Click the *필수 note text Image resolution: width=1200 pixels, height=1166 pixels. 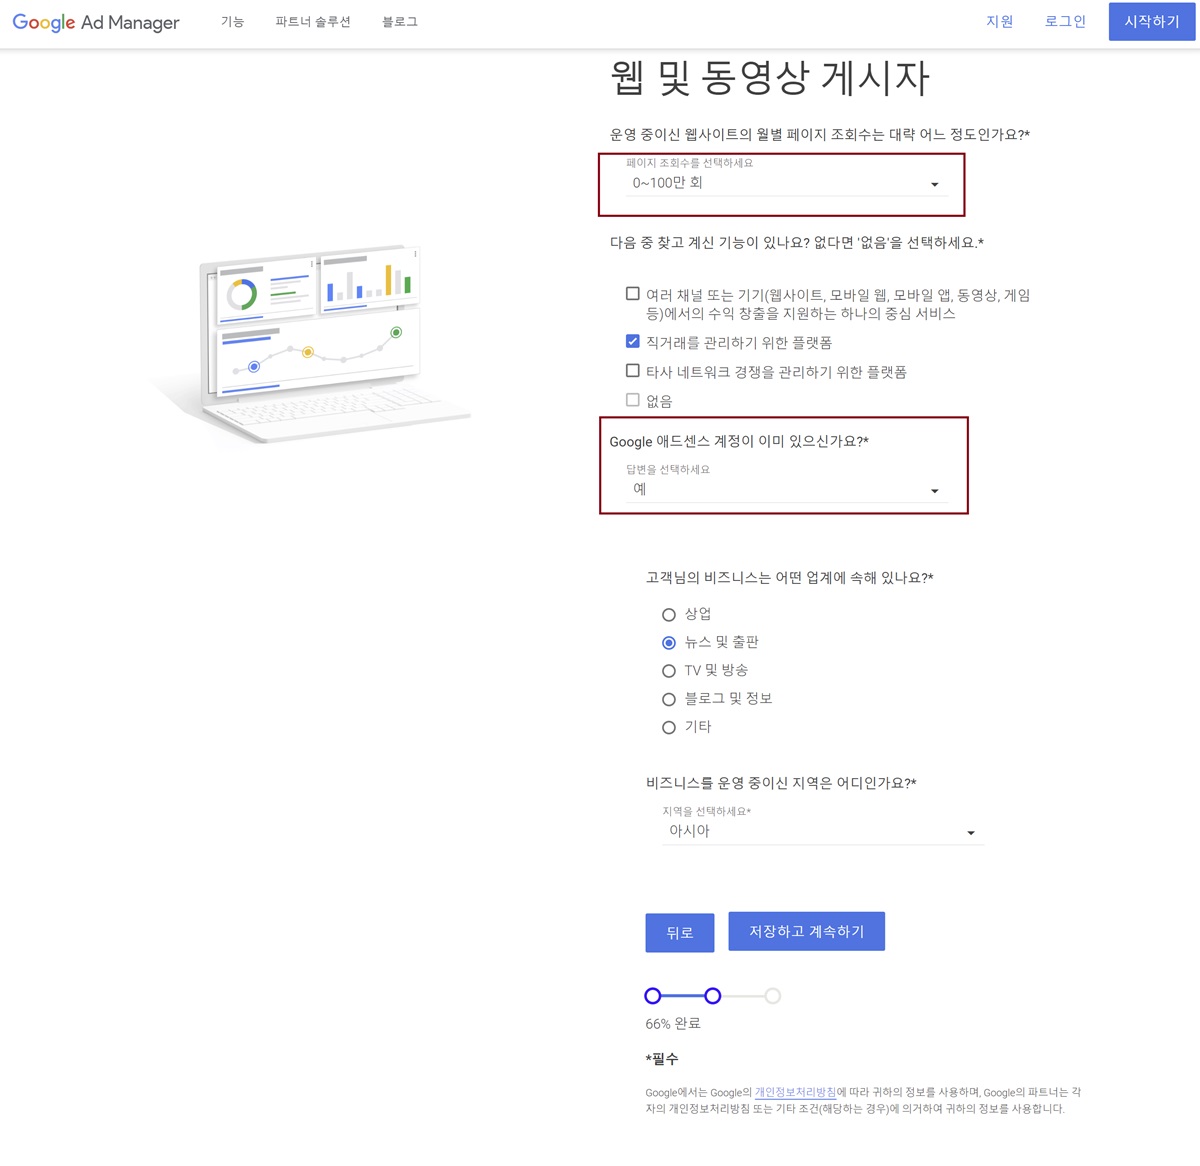[662, 1059]
